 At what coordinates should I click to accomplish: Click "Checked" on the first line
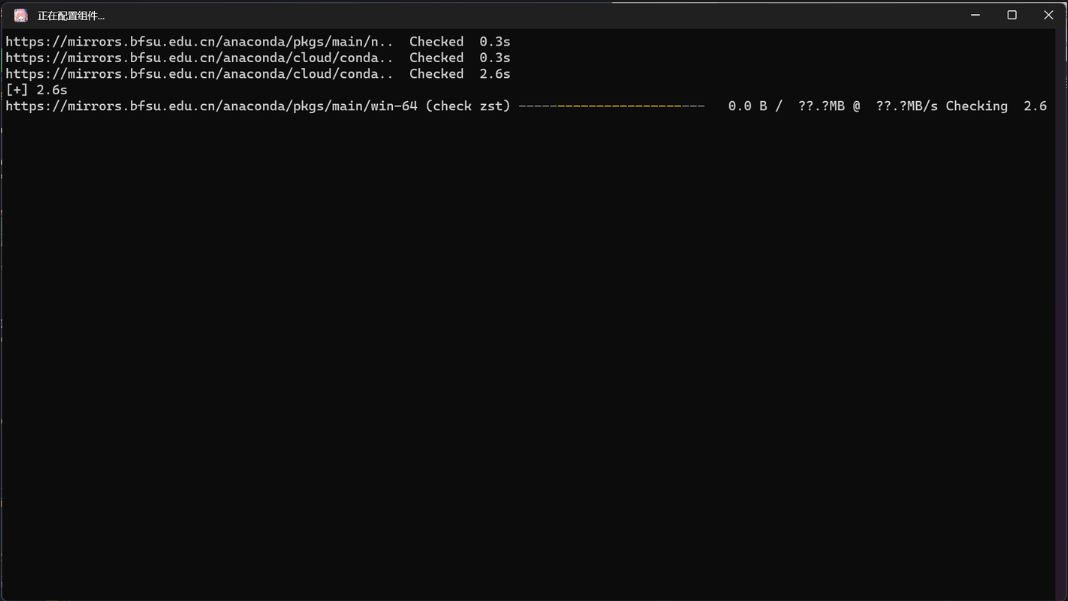[x=436, y=42]
